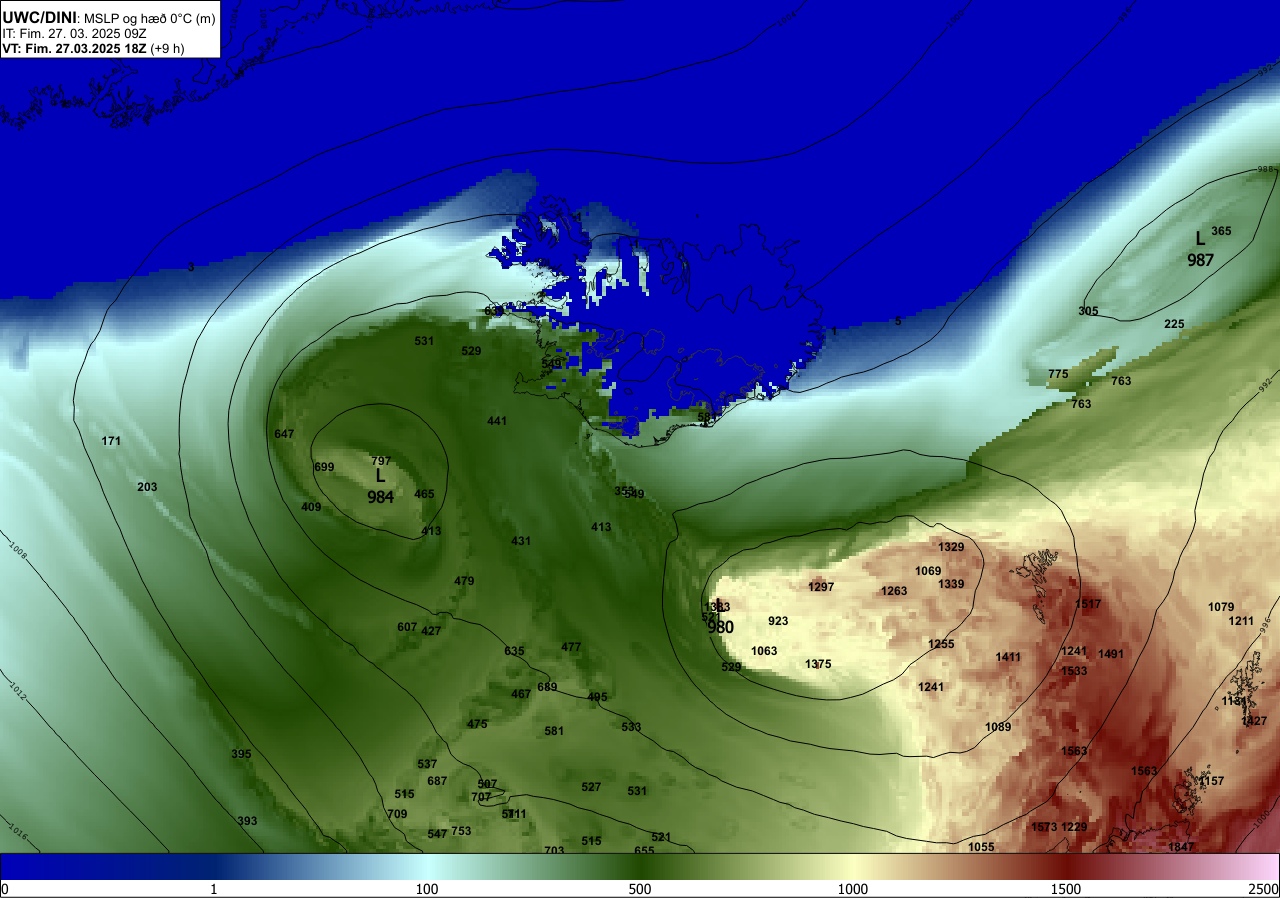Click the height value 1063
This screenshot has width=1280, height=898.
(764, 651)
